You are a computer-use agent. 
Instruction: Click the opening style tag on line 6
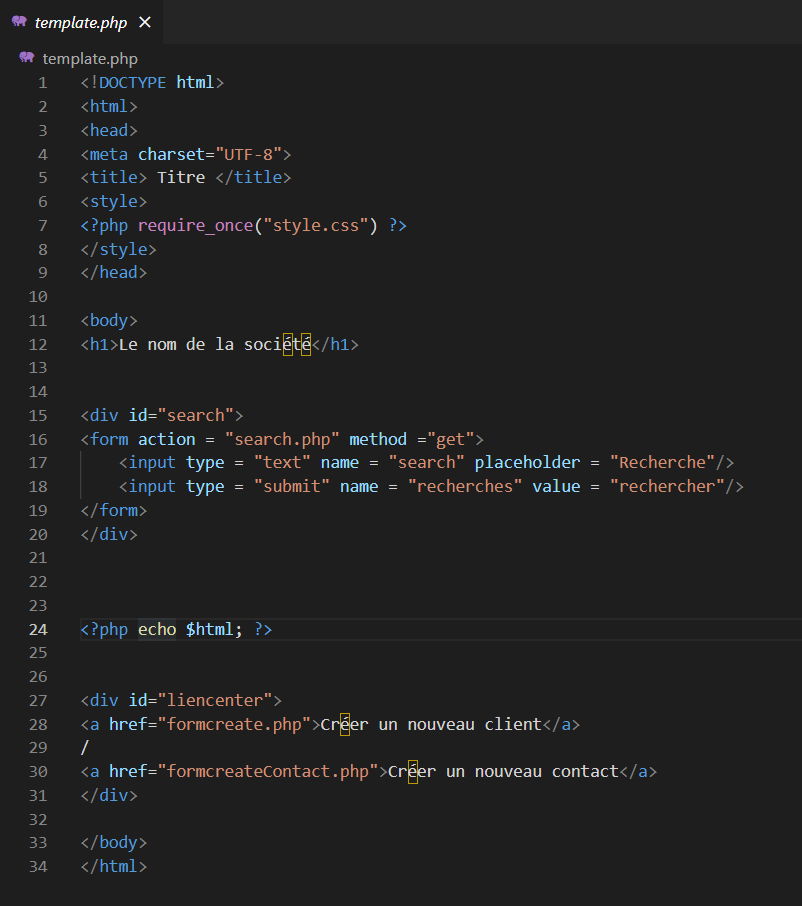click(x=114, y=201)
